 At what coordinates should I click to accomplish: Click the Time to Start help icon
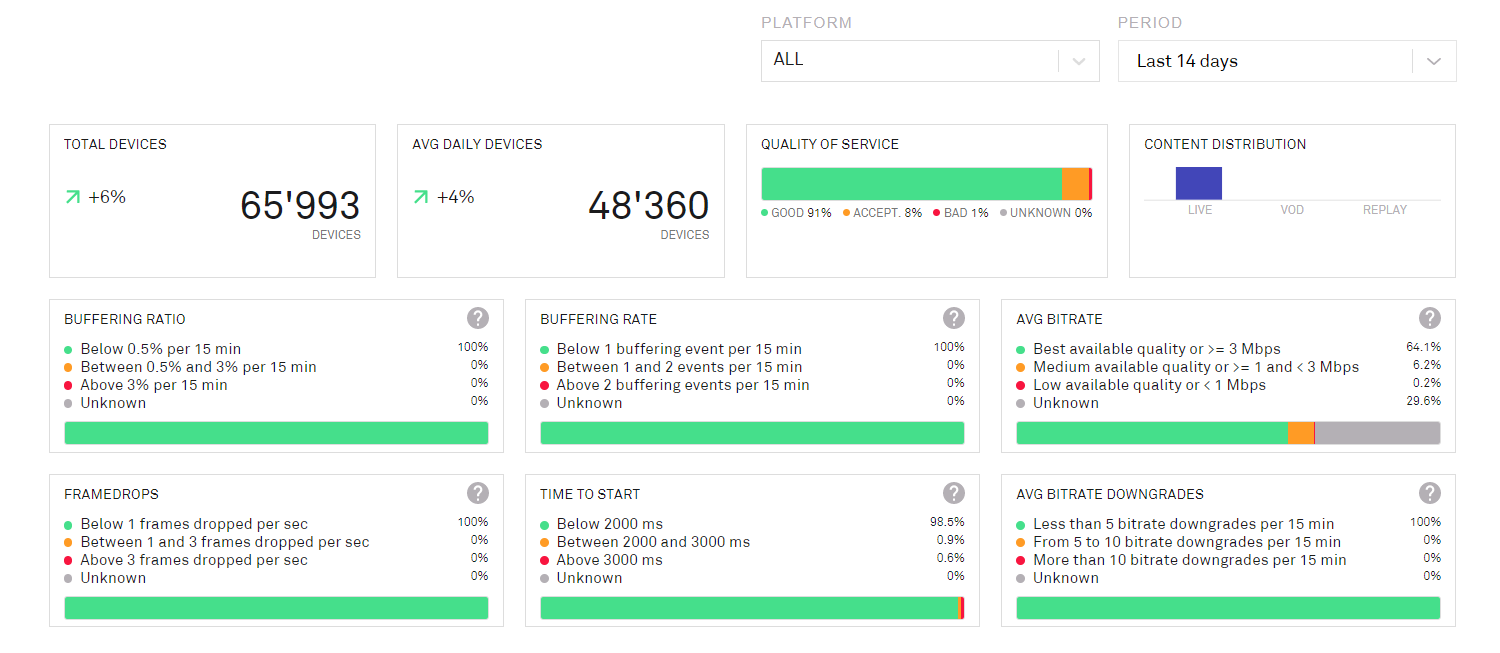954,493
